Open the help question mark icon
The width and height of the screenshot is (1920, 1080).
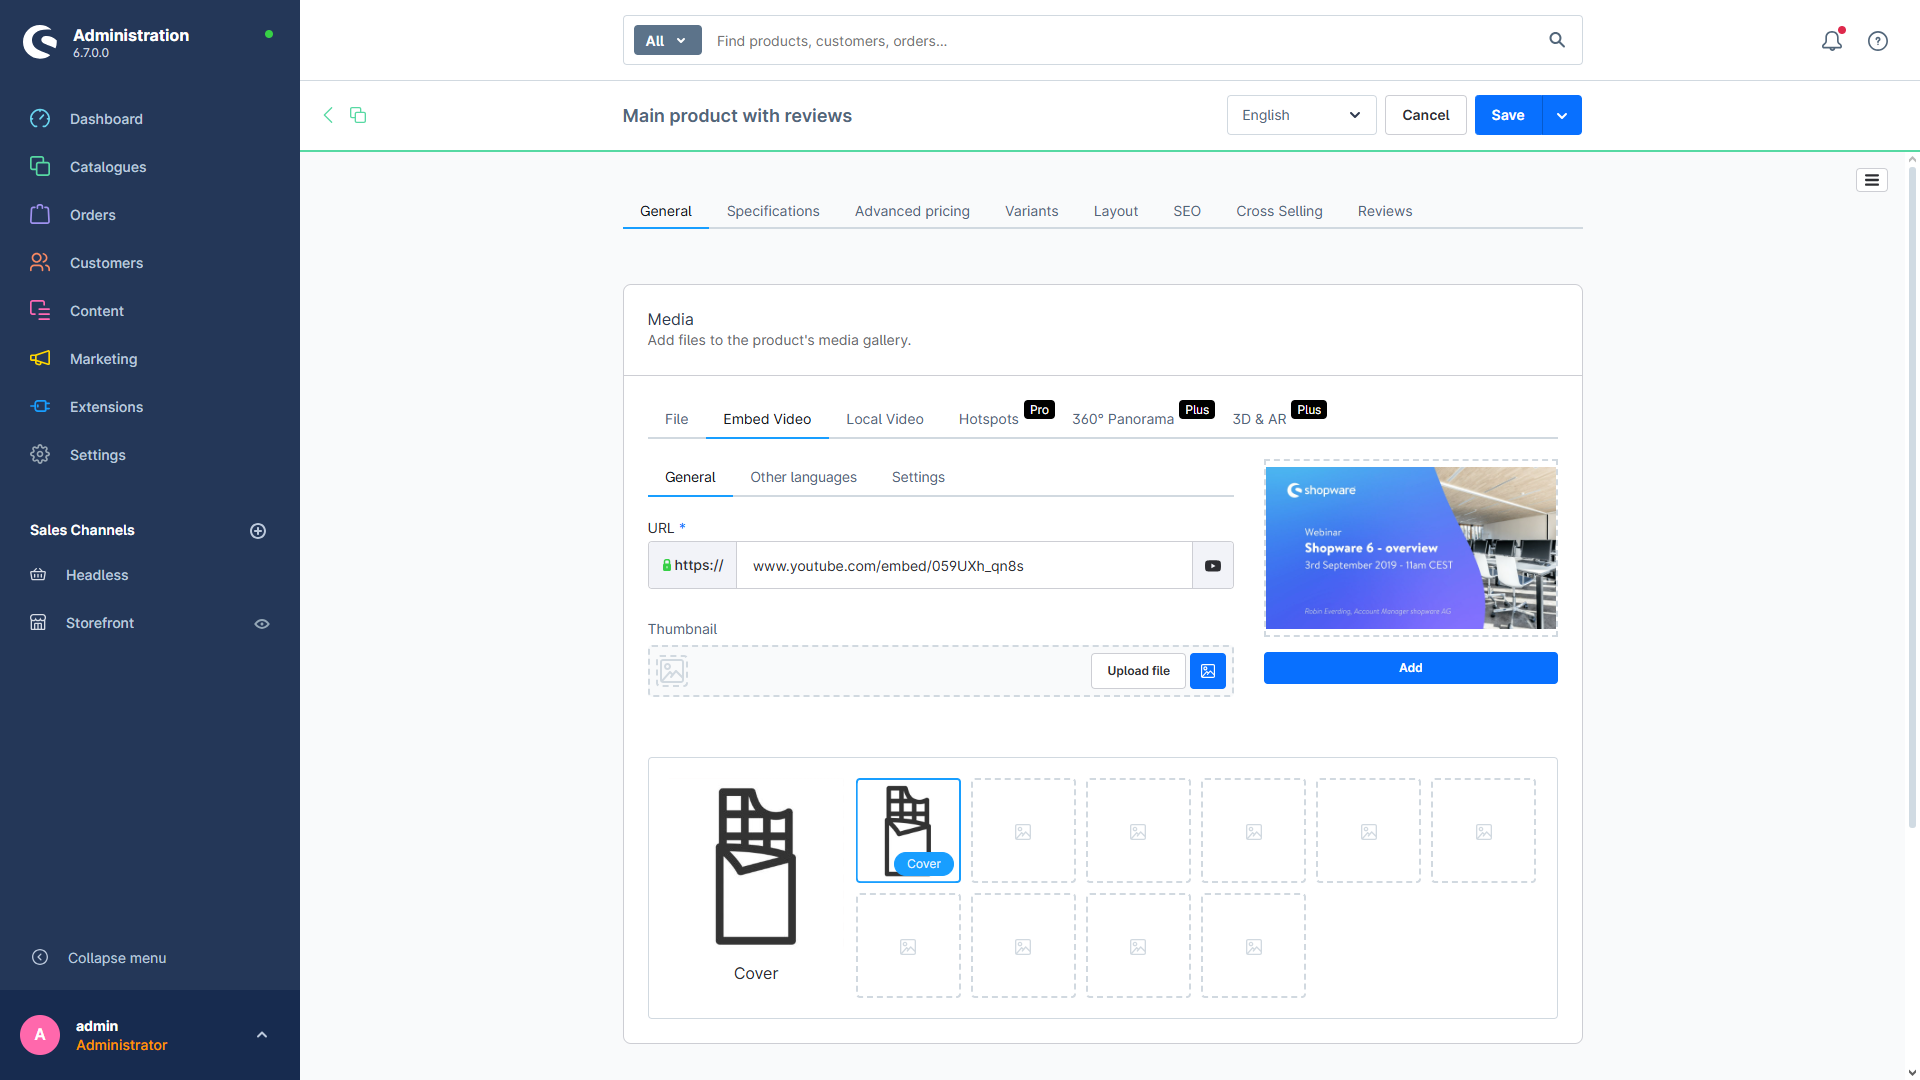(x=1878, y=41)
